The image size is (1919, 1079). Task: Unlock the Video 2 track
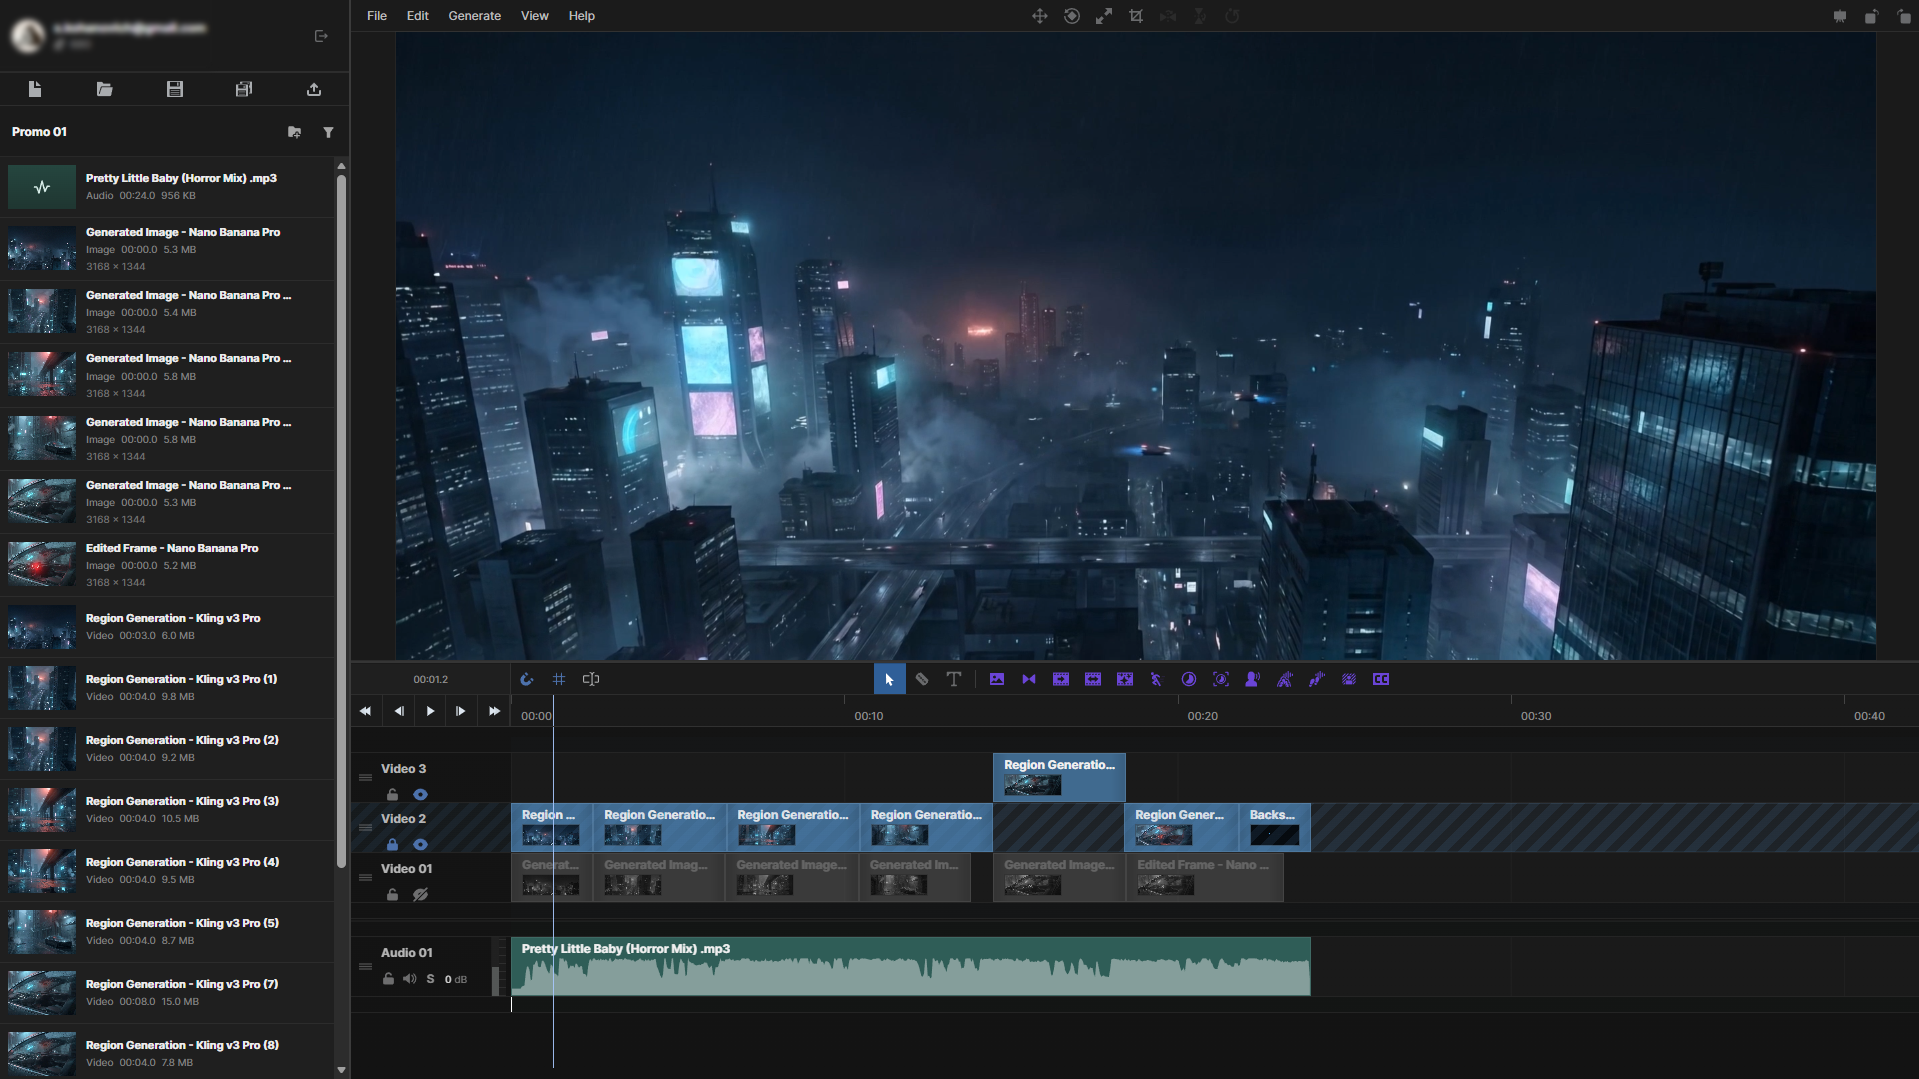(x=393, y=845)
